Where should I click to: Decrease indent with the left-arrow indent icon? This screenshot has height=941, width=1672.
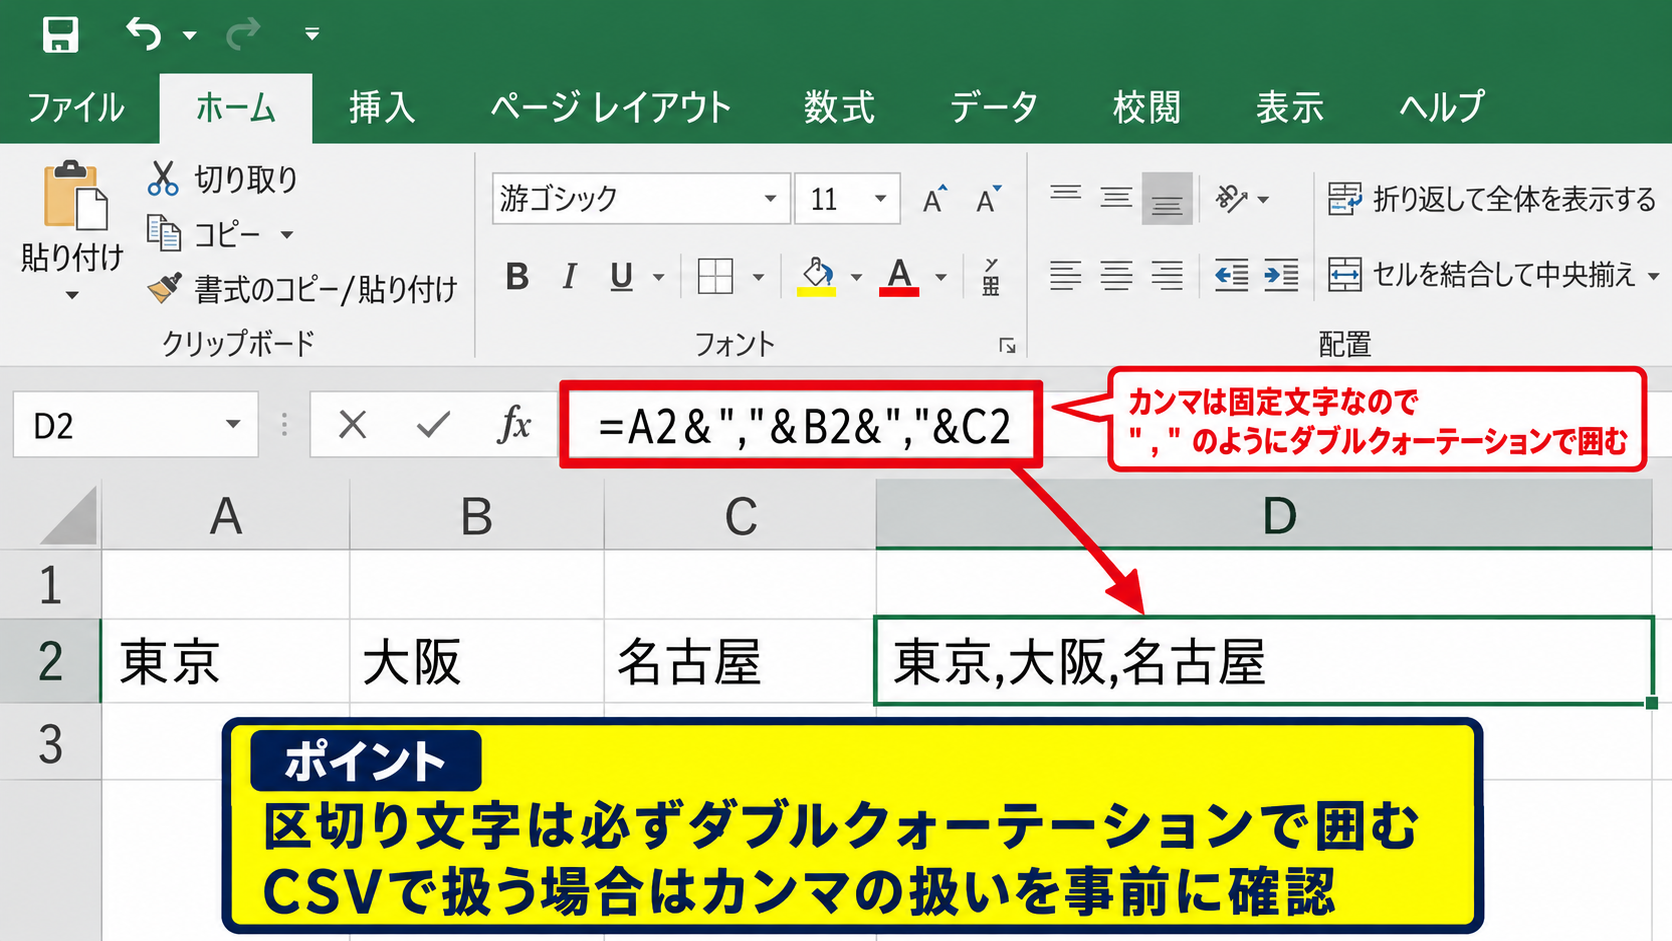pyautogui.click(x=1231, y=275)
